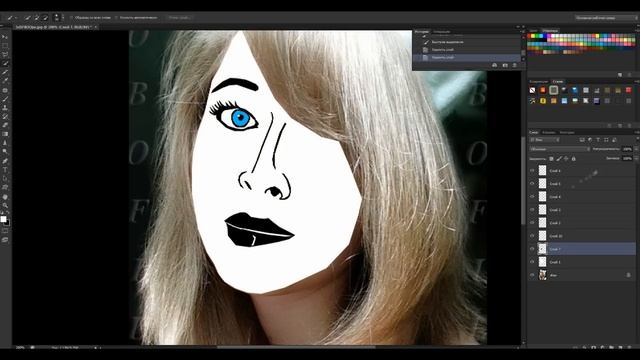The image size is (640, 360).
Task: Create new document from current history state
Action: tap(495, 65)
